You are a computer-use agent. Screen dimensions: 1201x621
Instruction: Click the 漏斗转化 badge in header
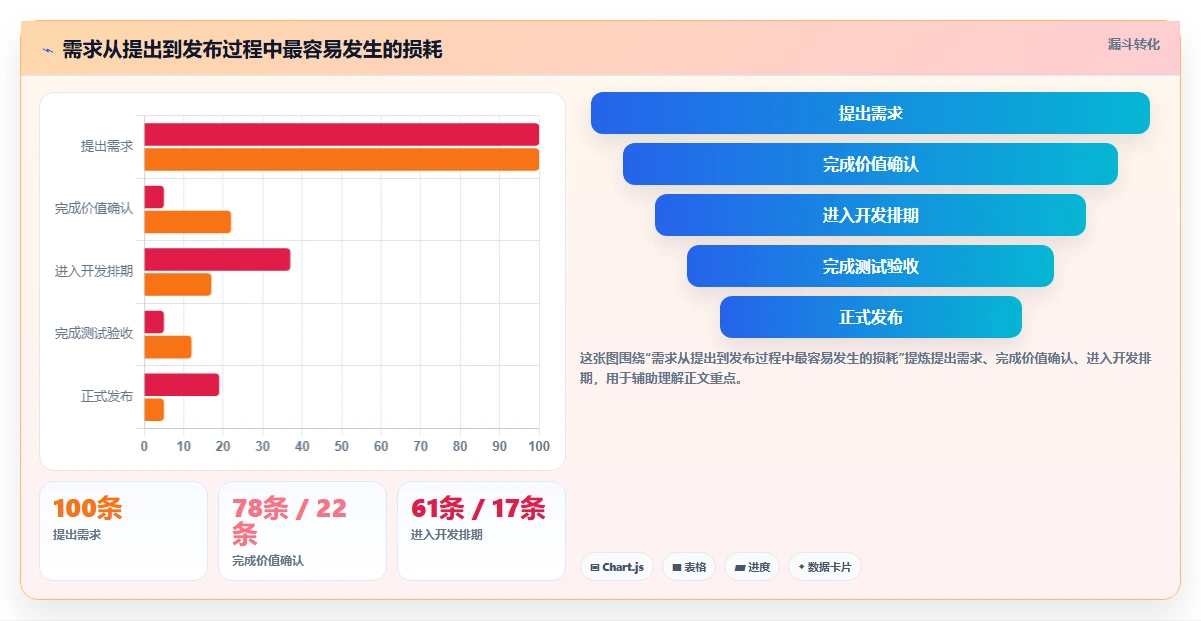coord(1134,45)
